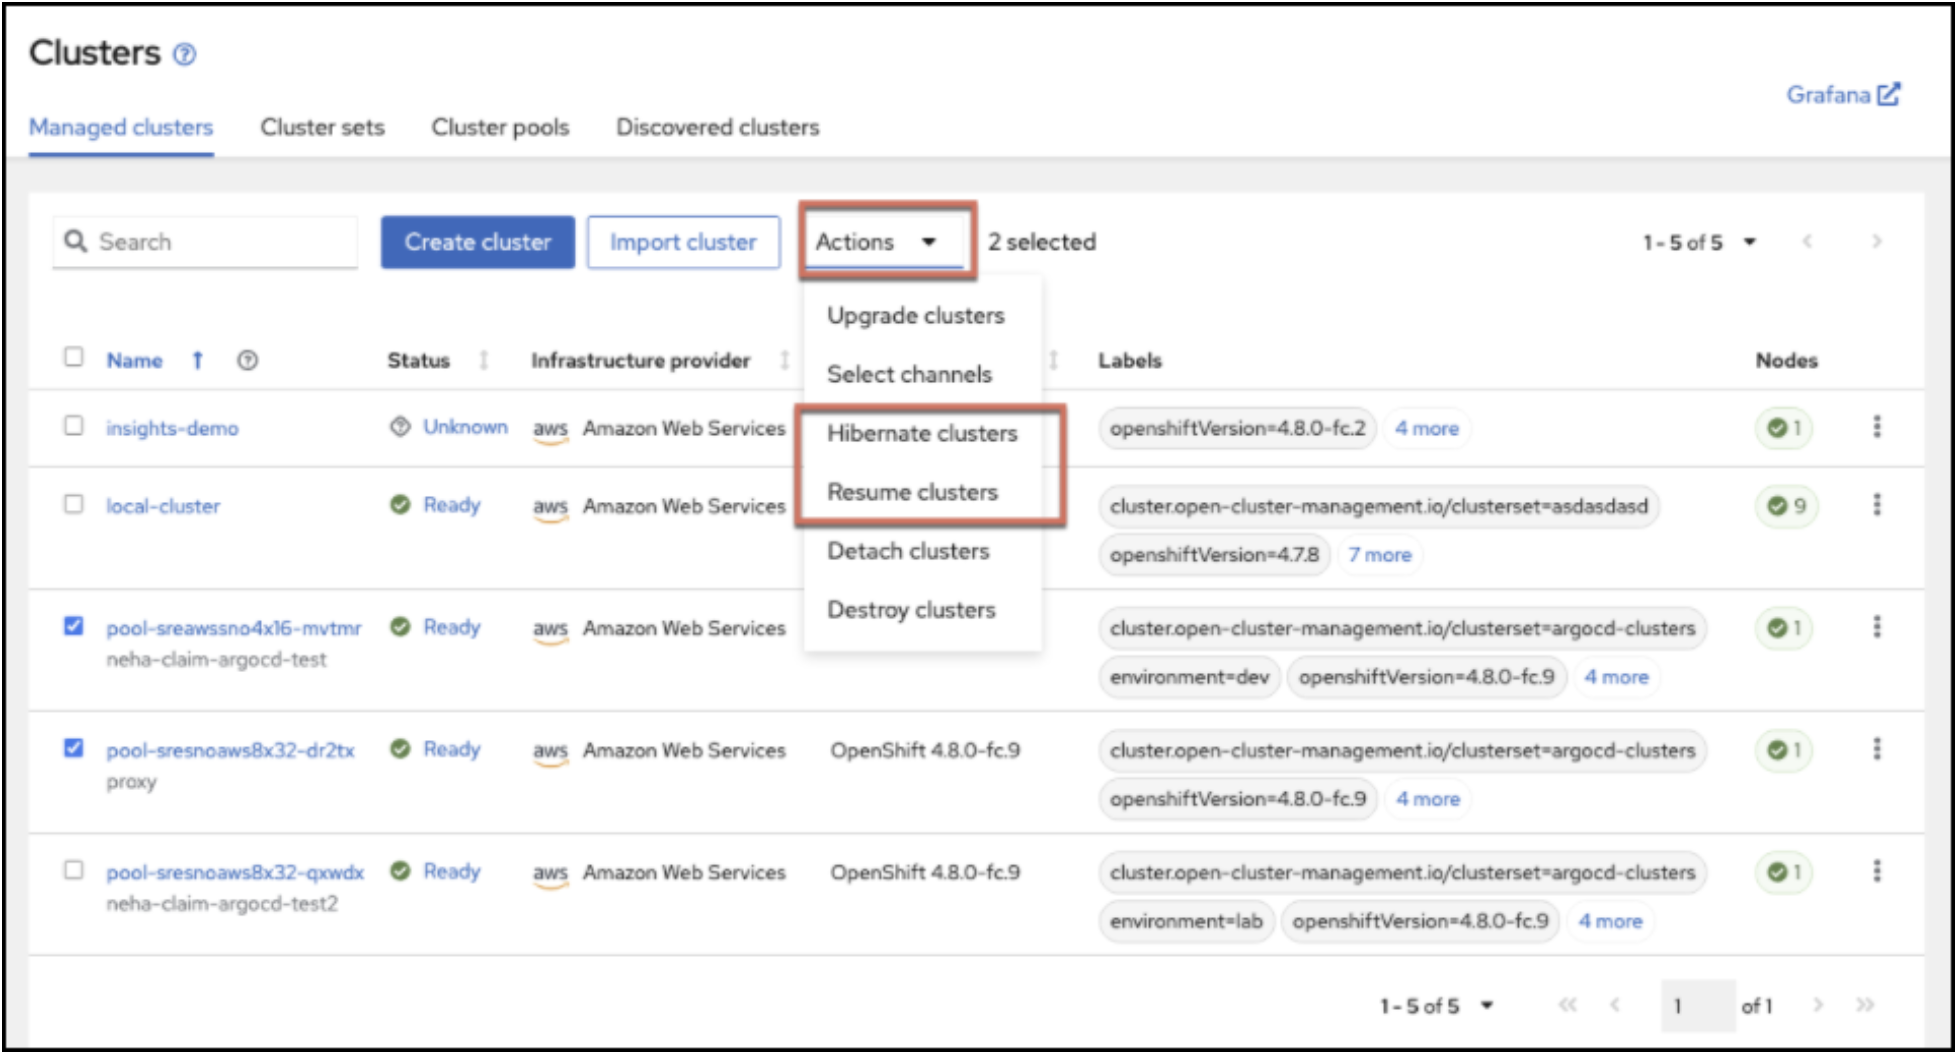Expand the top 1-5 of 5 pagination dropdown
The height and width of the screenshot is (1056, 1958).
pyautogui.click(x=1749, y=242)
